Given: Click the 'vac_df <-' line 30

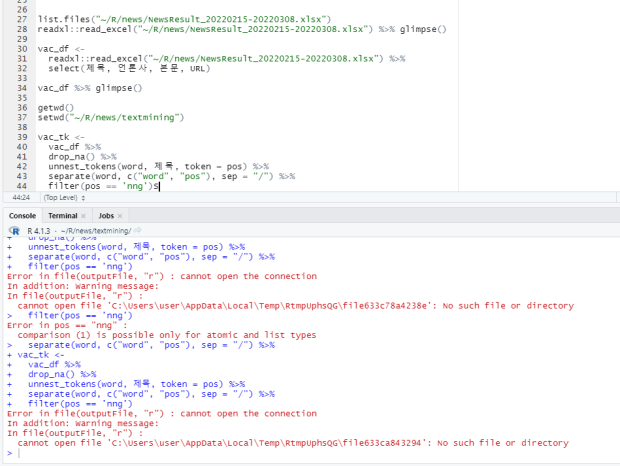Looking at the screenshot, I should [x=61, y=49].
